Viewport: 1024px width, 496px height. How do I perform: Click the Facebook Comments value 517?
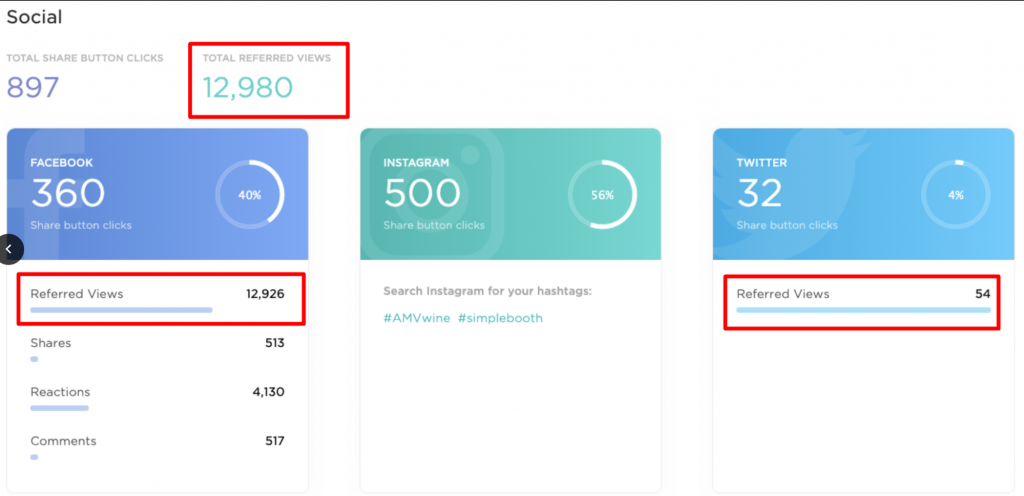(x=275, y=441)
